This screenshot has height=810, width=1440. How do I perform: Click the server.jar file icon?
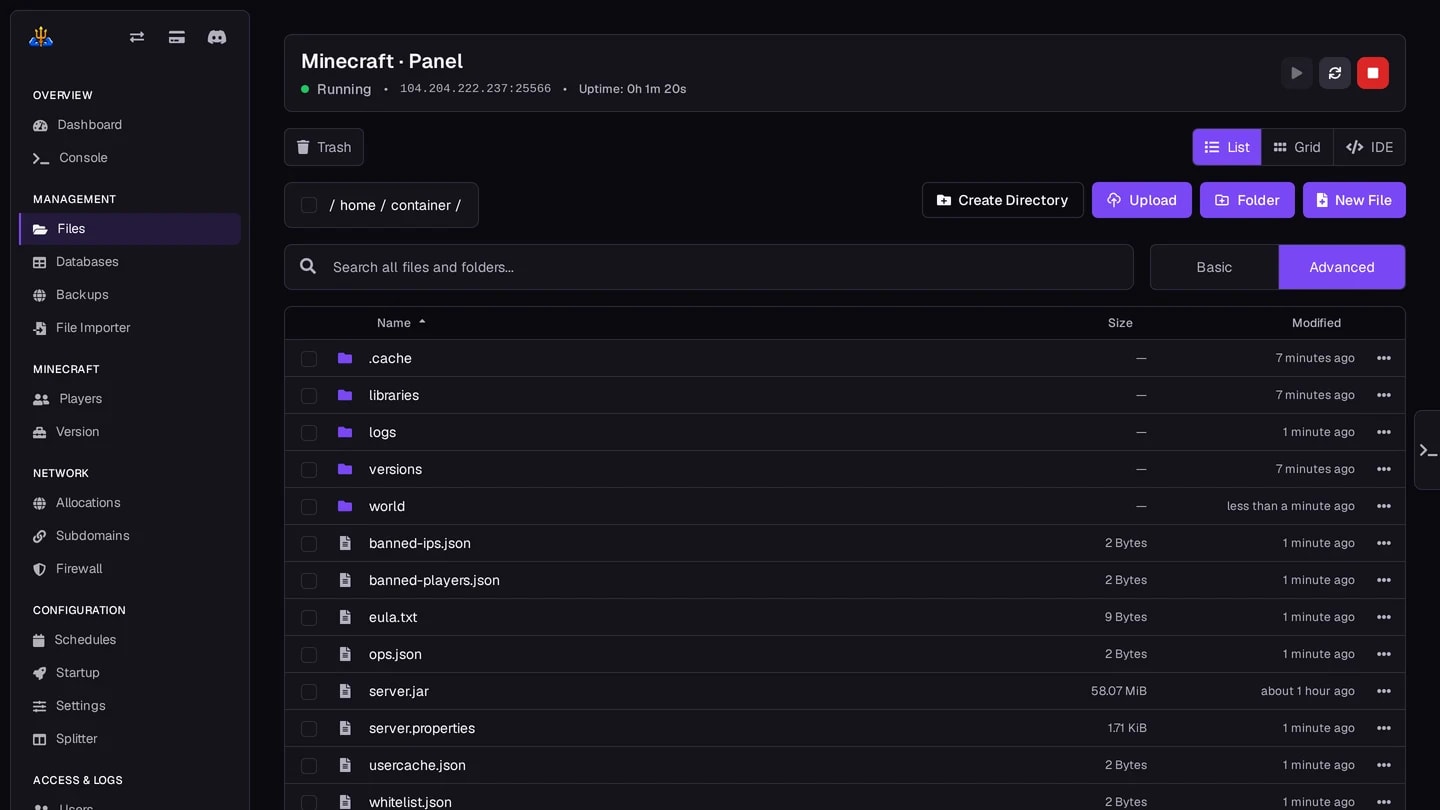click(x=345, y=691)
